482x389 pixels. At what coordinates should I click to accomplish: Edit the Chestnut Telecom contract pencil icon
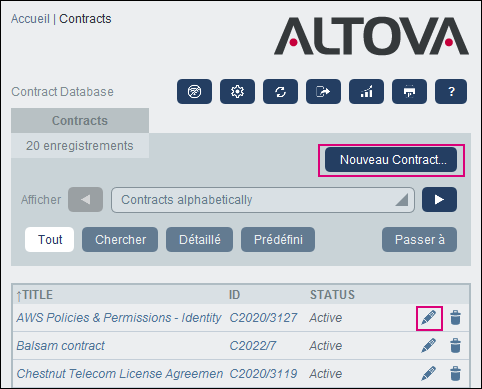429,373
